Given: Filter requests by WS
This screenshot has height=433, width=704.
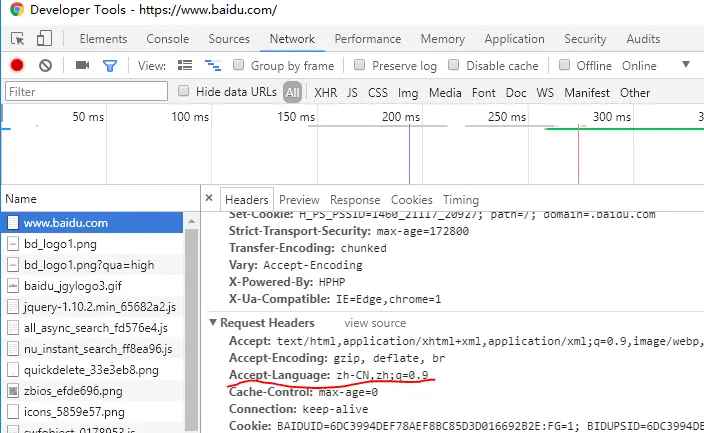Looking at the screenshot, I should [545, 93].
